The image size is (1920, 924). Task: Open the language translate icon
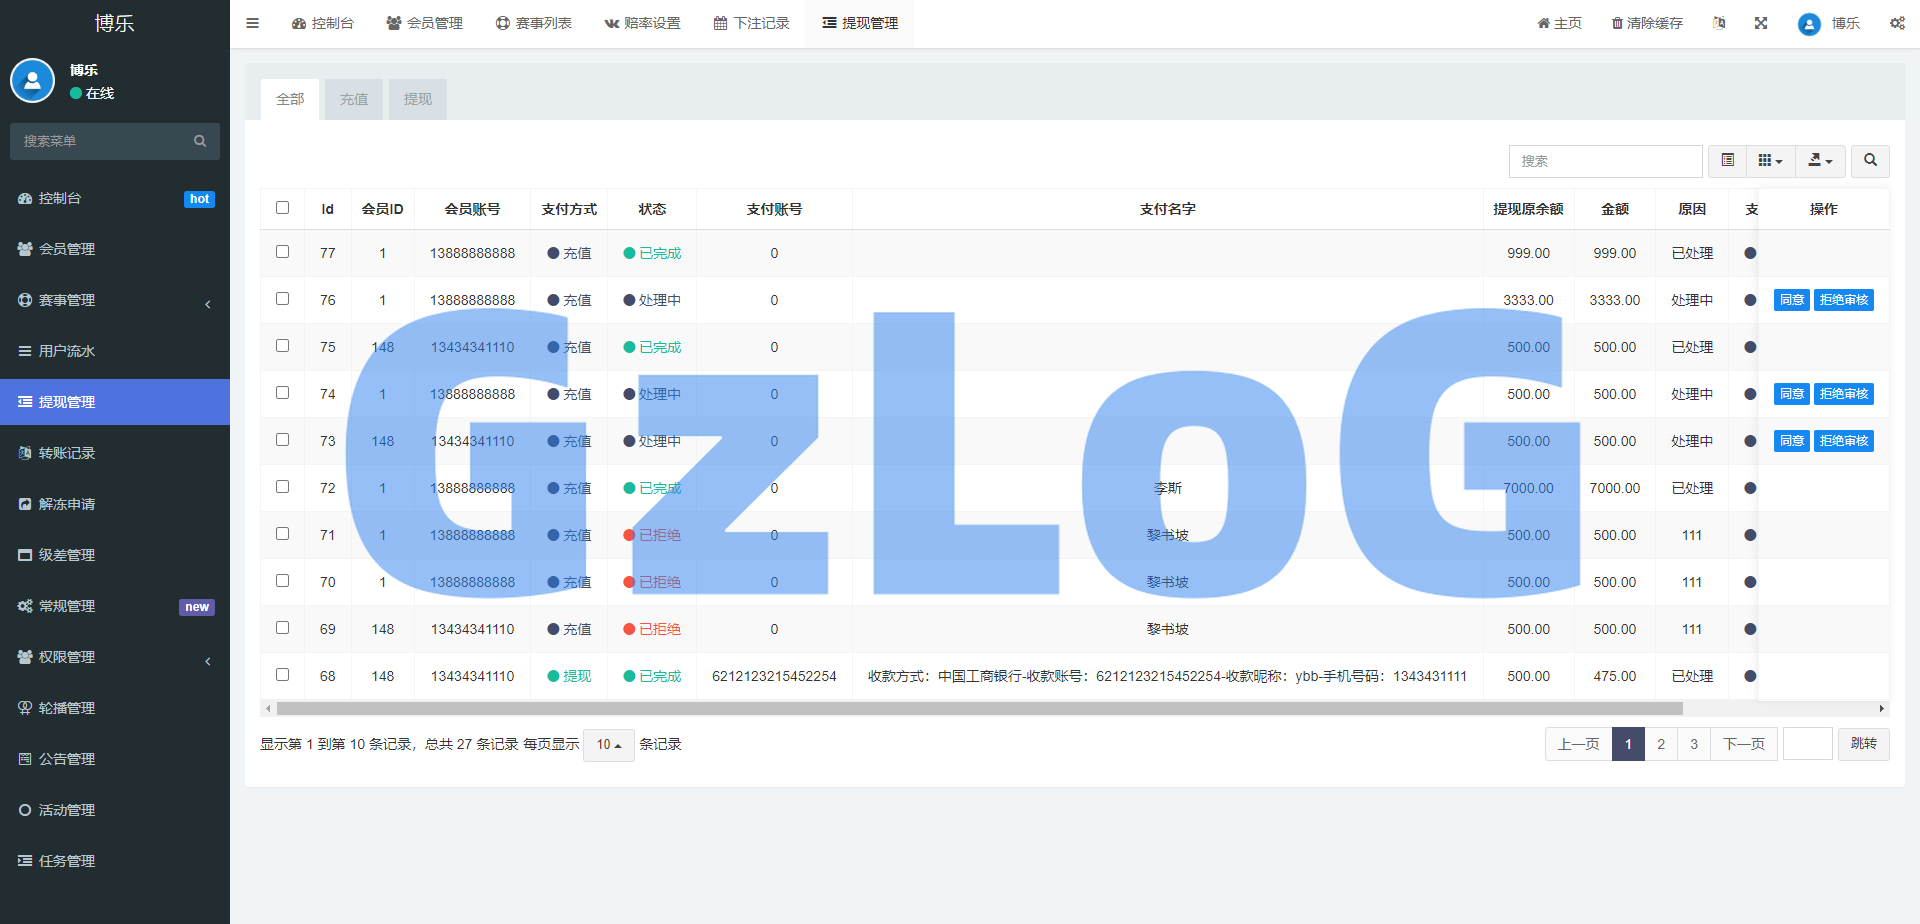pos(1719,23)
